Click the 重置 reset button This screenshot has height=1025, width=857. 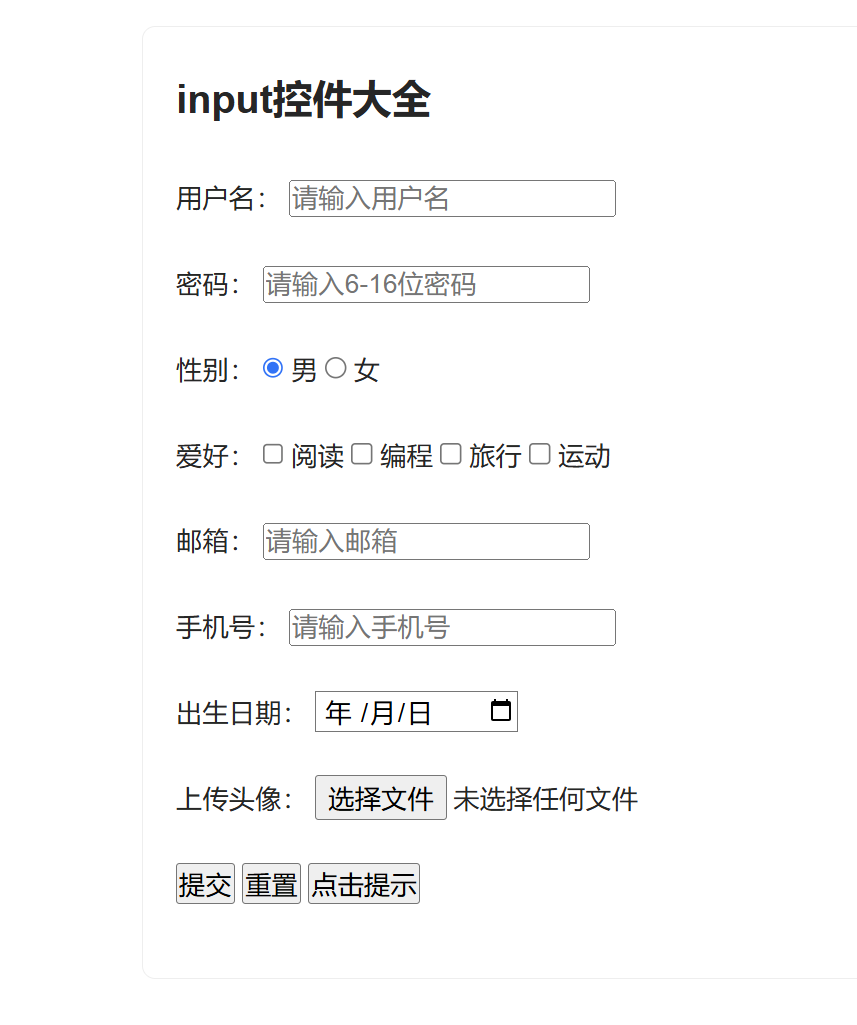pyautogui.click(x=271, y=884)
